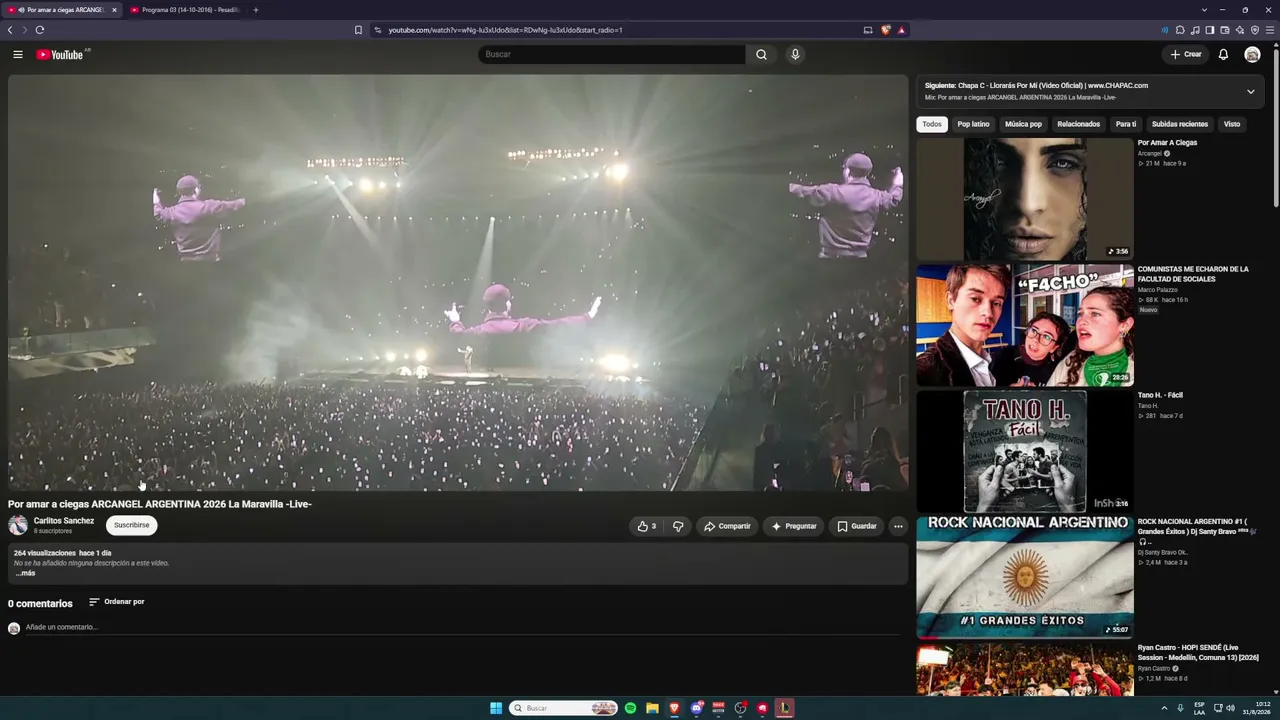Open the taskbar clock and date
This screenshot has height=720, width=1280.
(1257, 708)
